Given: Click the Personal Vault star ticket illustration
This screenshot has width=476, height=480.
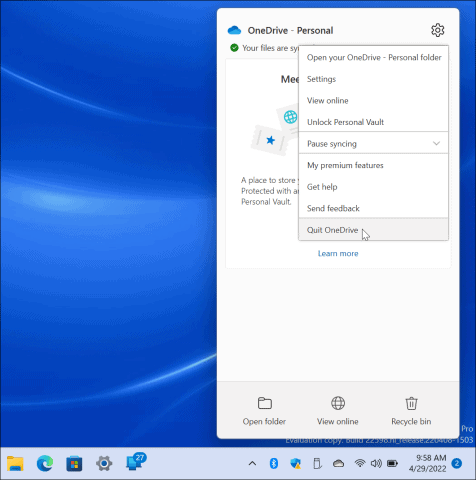Looking at the screenshot, I should 270,140.
